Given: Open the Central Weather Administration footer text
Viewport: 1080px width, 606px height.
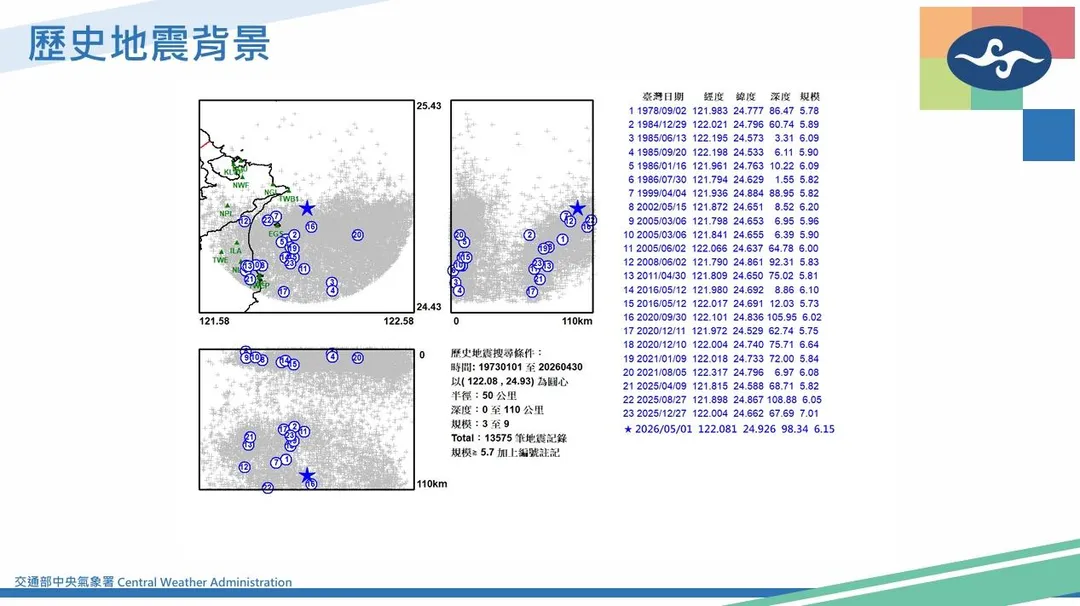Looking at the screenshot, I should point(153,582).
